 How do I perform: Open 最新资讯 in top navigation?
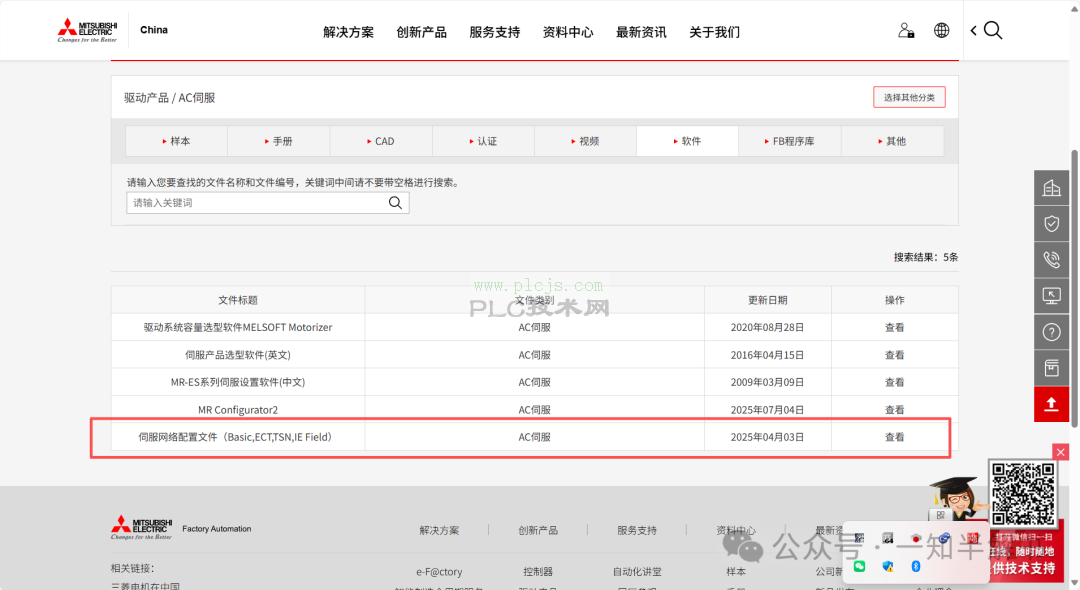[x=641, y=32]
